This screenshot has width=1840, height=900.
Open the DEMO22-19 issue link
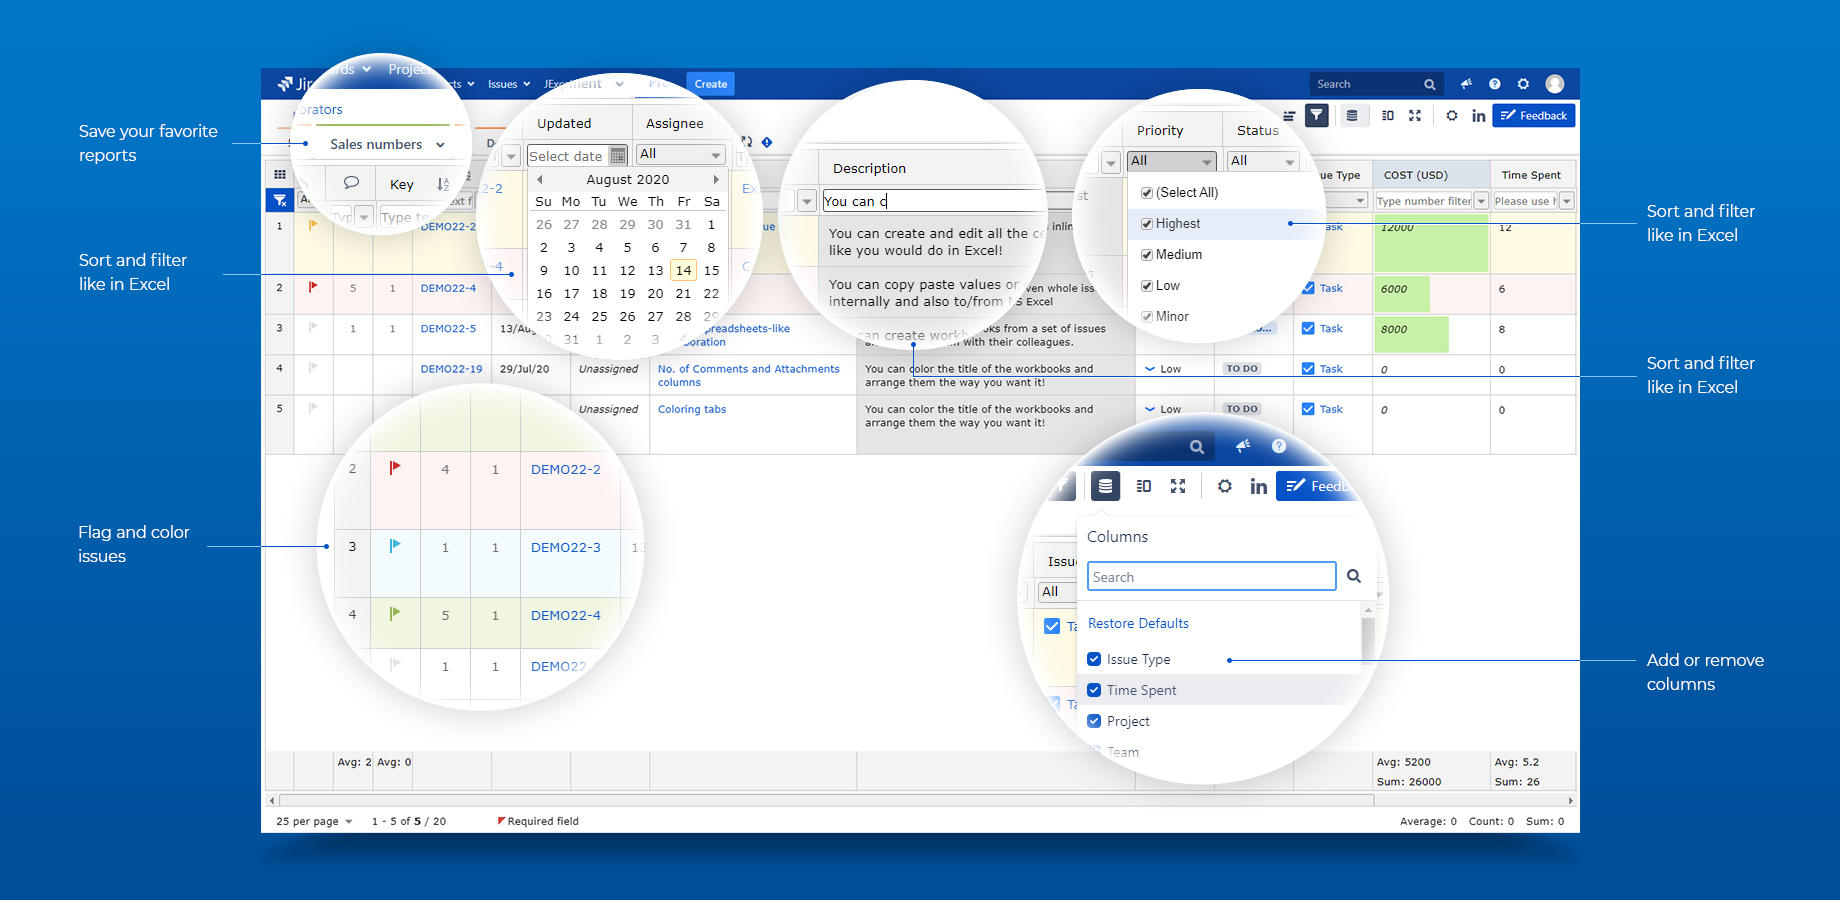tap(451, 369)
